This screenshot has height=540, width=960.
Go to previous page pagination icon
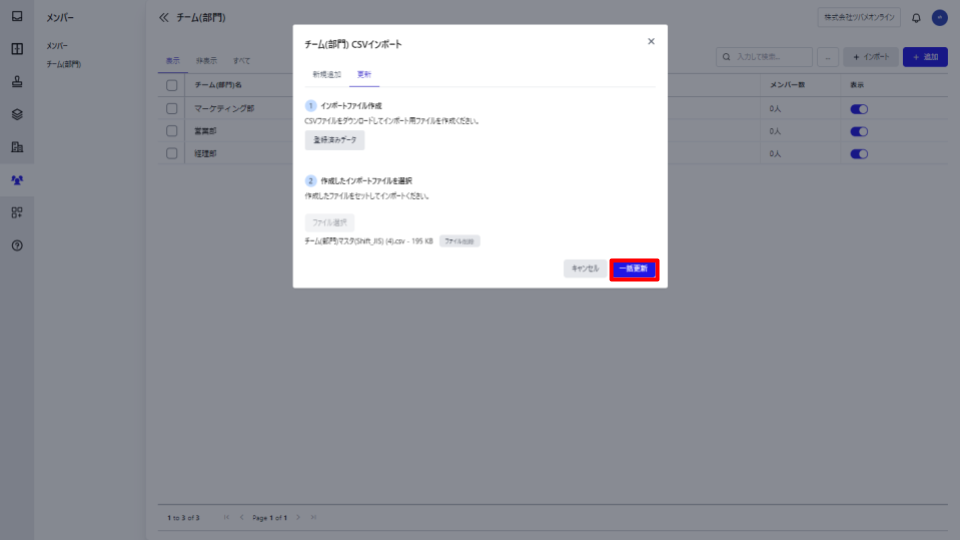pos(242,518)
